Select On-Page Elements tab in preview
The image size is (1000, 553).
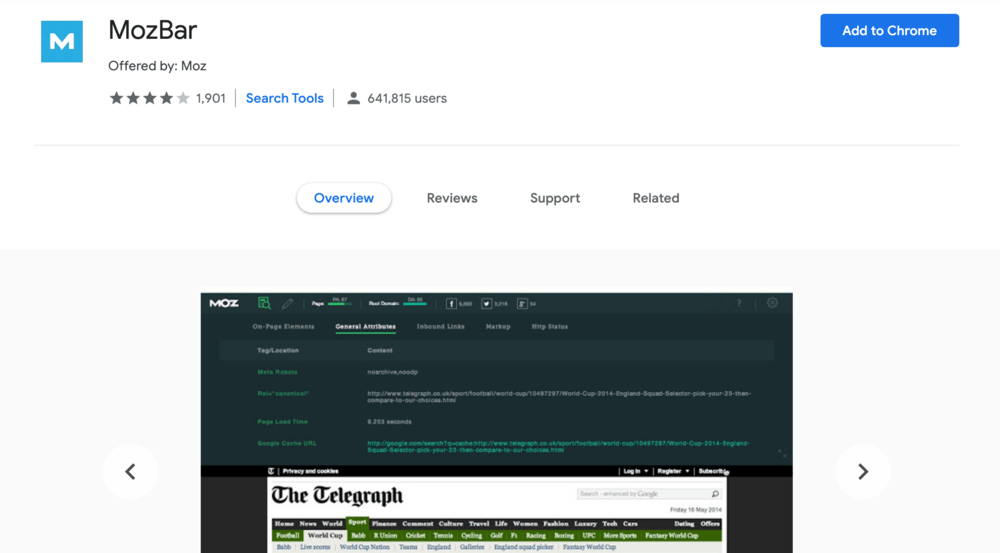pyautogui.click(x=283, y=327)
